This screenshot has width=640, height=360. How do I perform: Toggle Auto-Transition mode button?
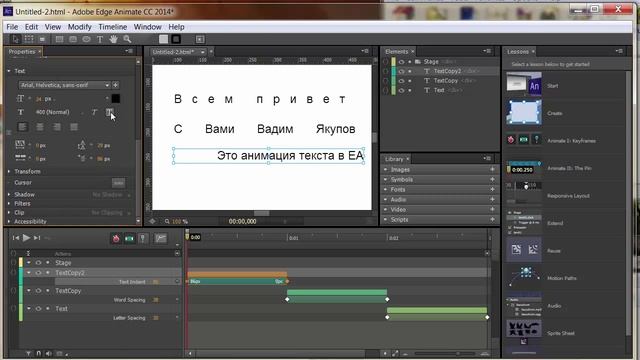(x=129, y=238)
